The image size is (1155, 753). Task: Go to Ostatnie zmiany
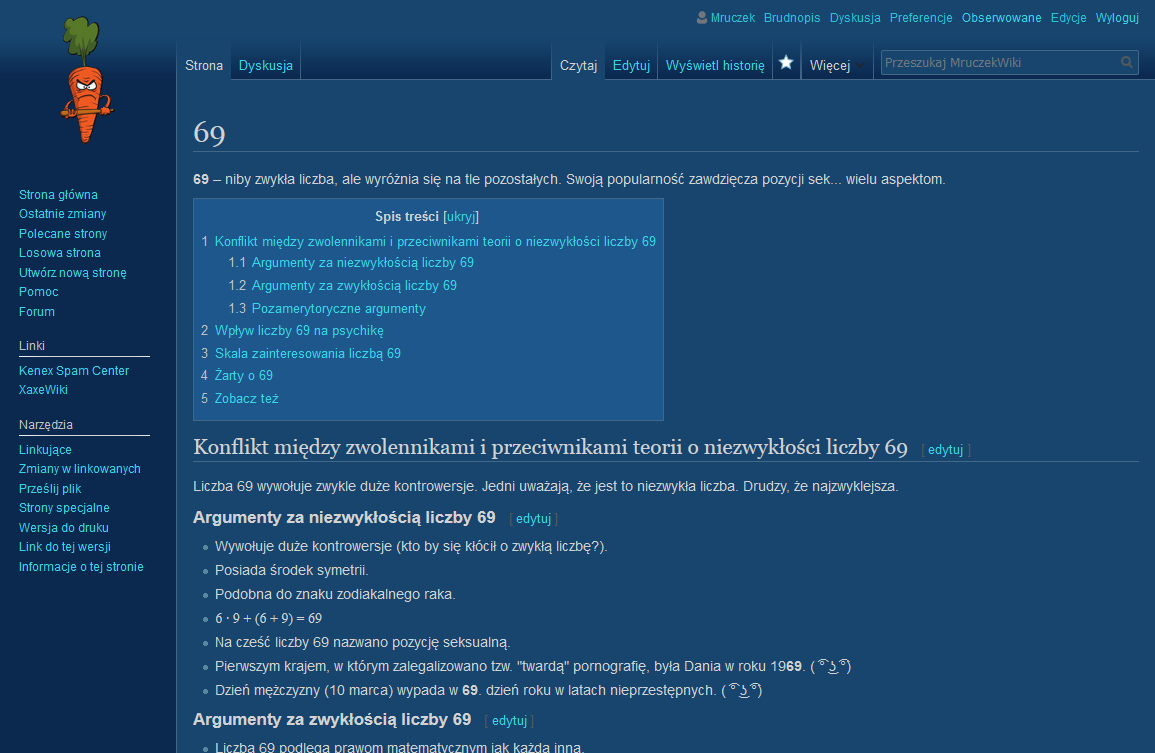62,214
